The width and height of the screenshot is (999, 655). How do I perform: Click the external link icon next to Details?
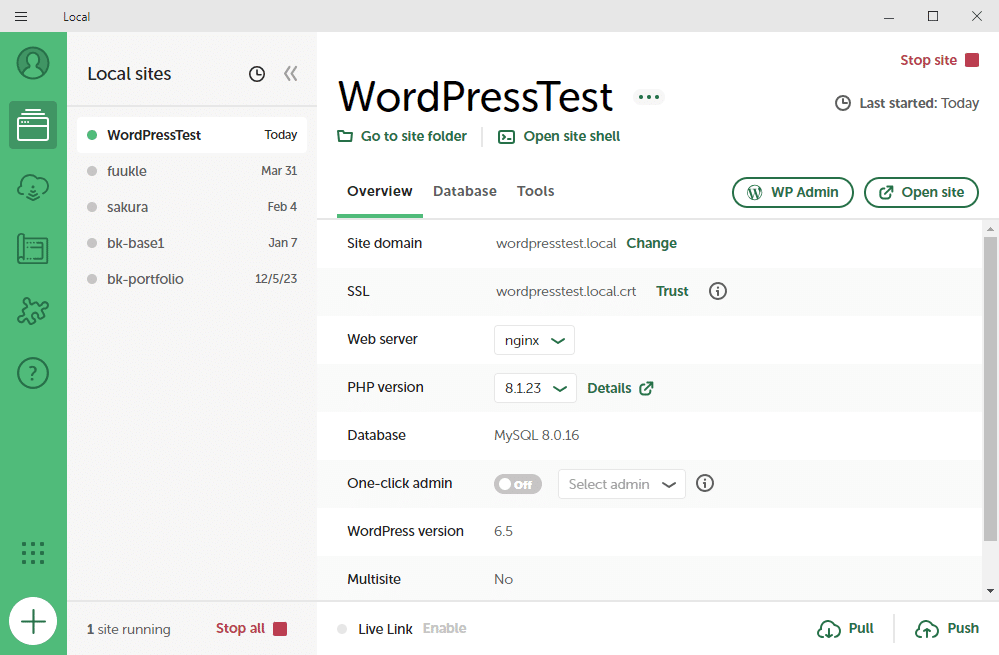646,388
